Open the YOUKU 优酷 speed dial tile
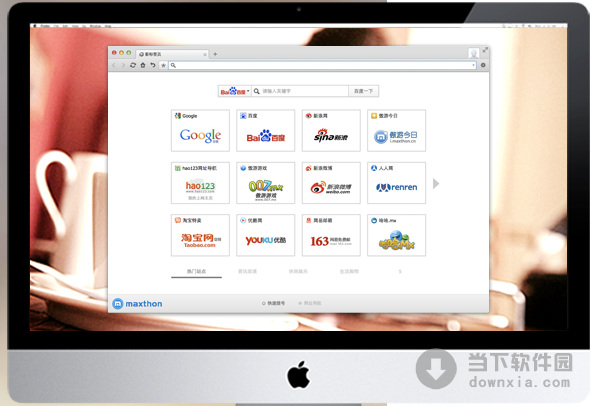596x406 pixels. [266, 235]
